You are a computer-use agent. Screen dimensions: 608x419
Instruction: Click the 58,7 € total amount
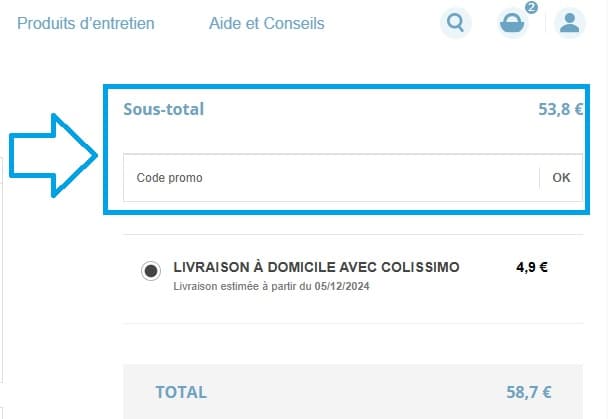(x=529, y=392)
